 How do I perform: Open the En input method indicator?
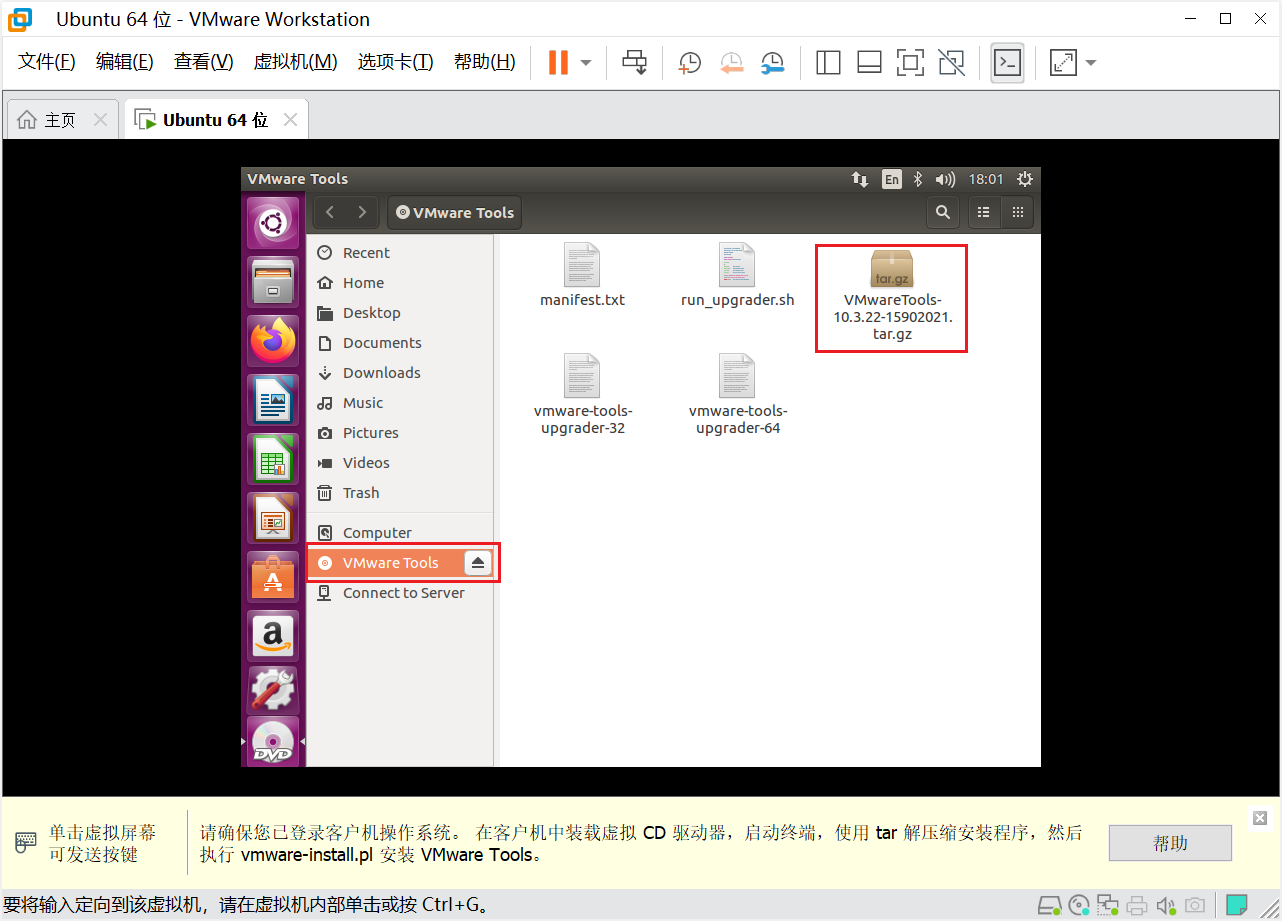point(891,179)
